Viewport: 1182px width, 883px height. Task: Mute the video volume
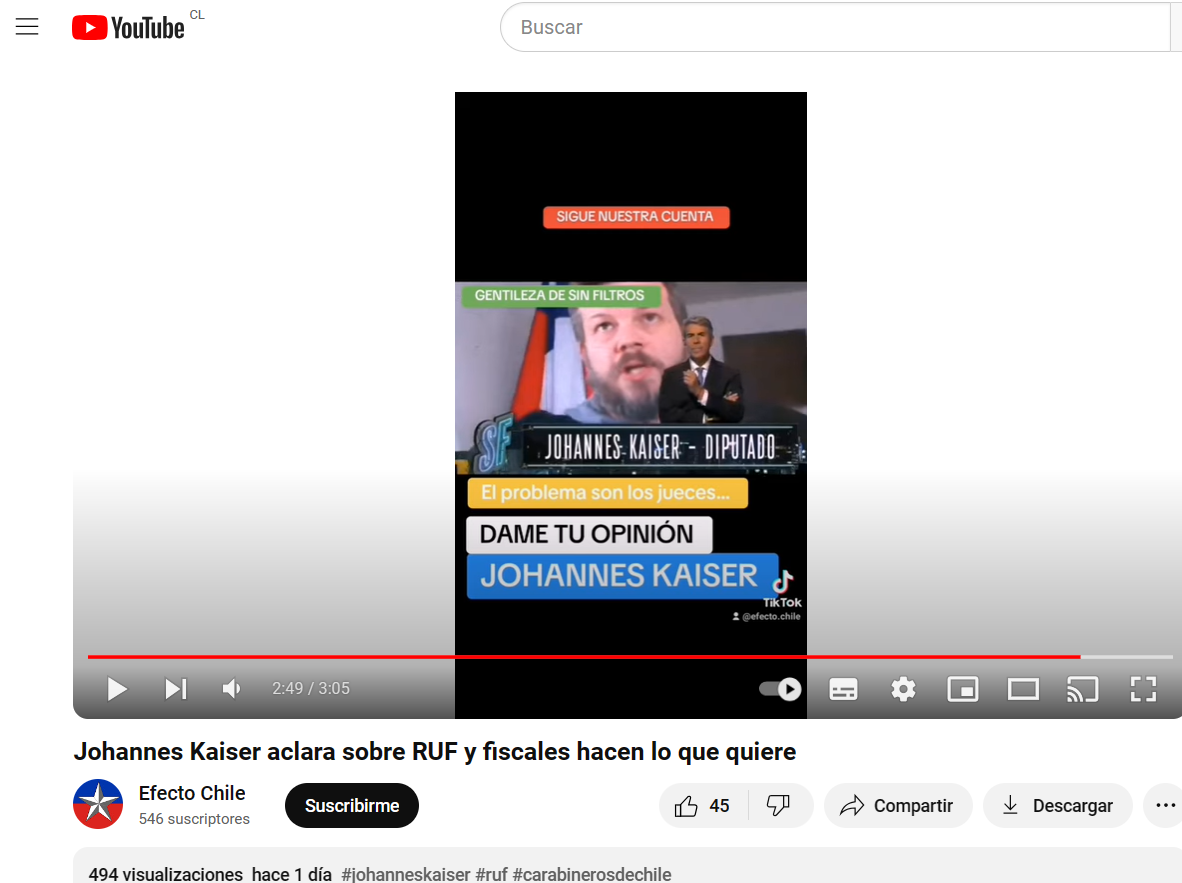[232, 688]
